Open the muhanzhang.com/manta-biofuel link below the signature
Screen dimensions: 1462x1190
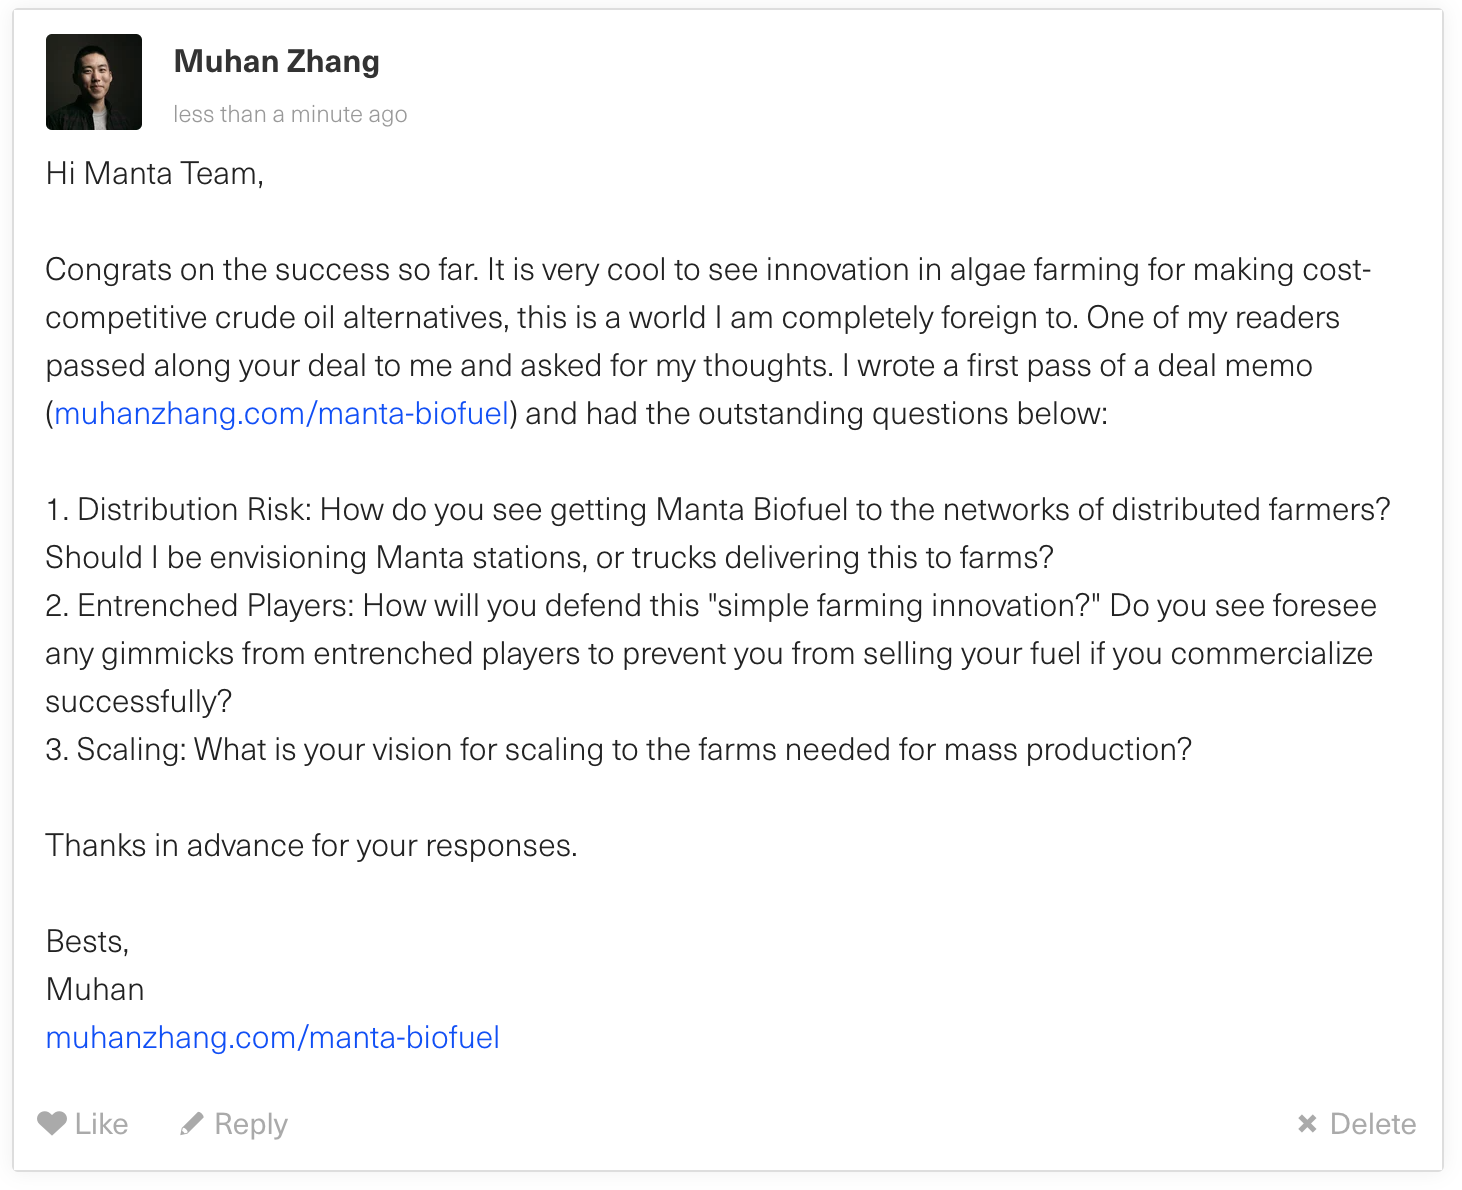[273, 1037]
